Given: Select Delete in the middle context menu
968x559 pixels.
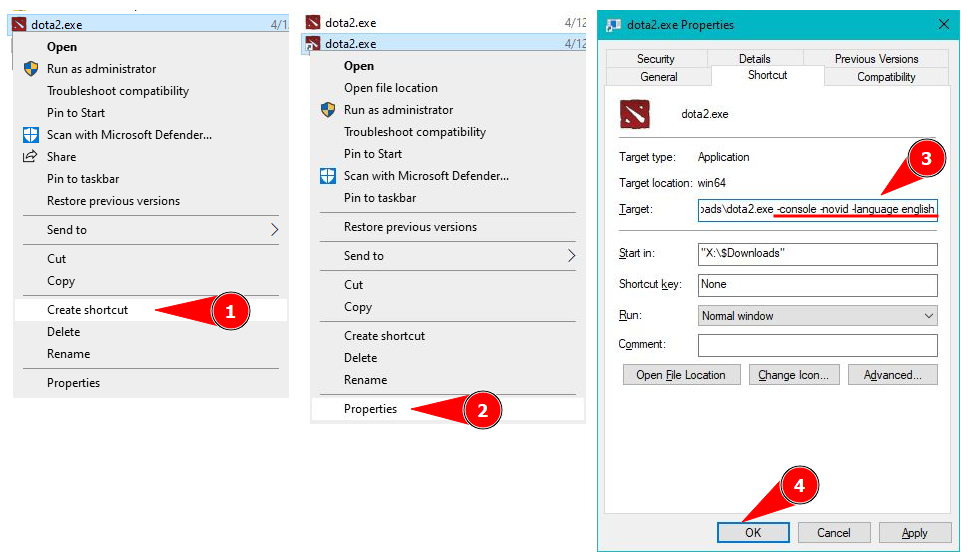Looking at the screenshot, I should (x=361, y=358).
